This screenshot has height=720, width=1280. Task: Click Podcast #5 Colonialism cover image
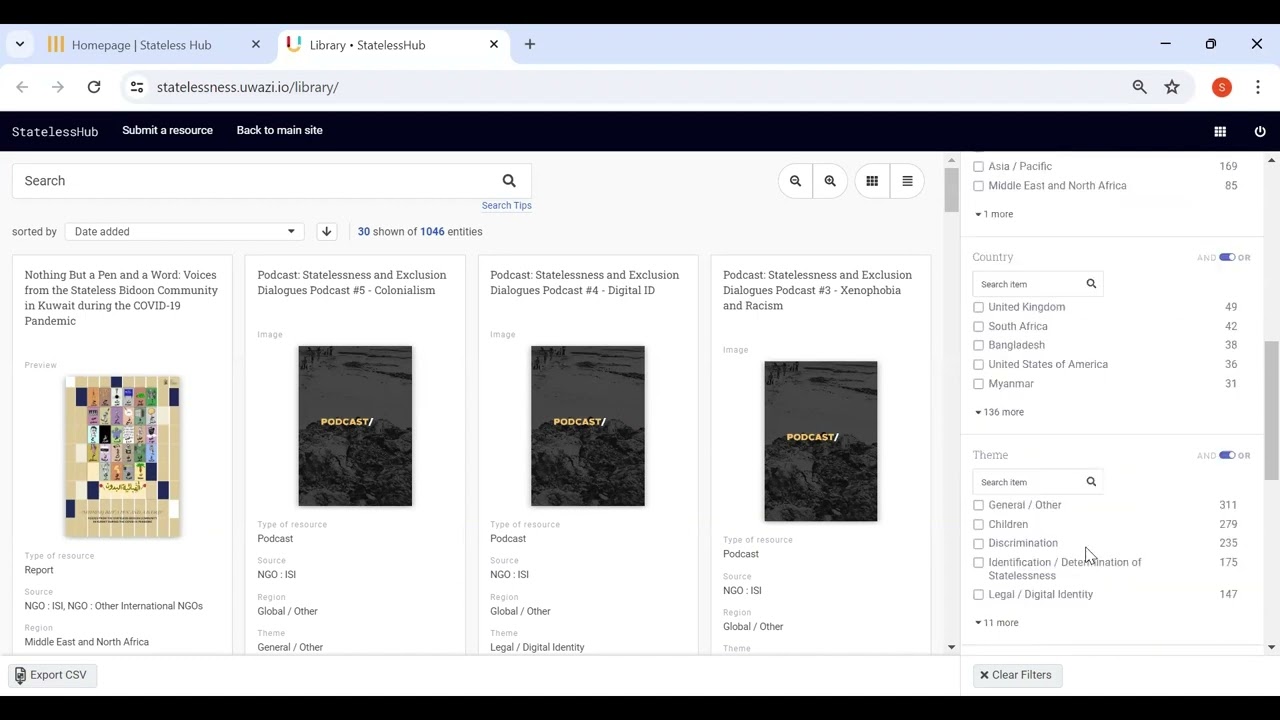[x=355, y=426]
